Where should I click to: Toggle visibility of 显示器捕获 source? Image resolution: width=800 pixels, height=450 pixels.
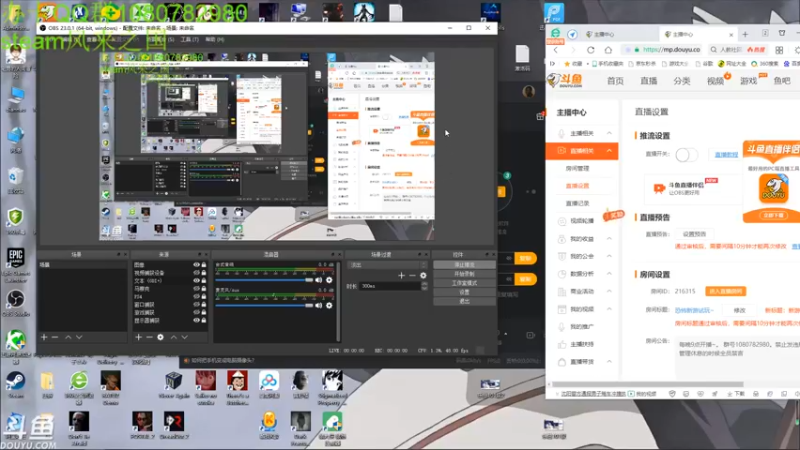pyautogui.click(x=196, y=320)
